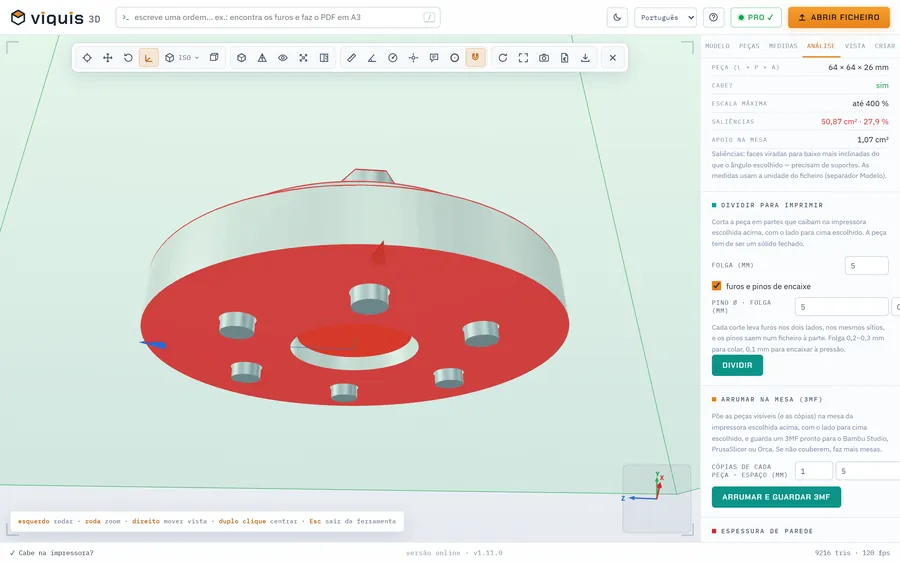Viewport: 900px width, 562px height.
Task: Click the '64 × 64 × 26 mm' value
Action: tap(858, 67)
